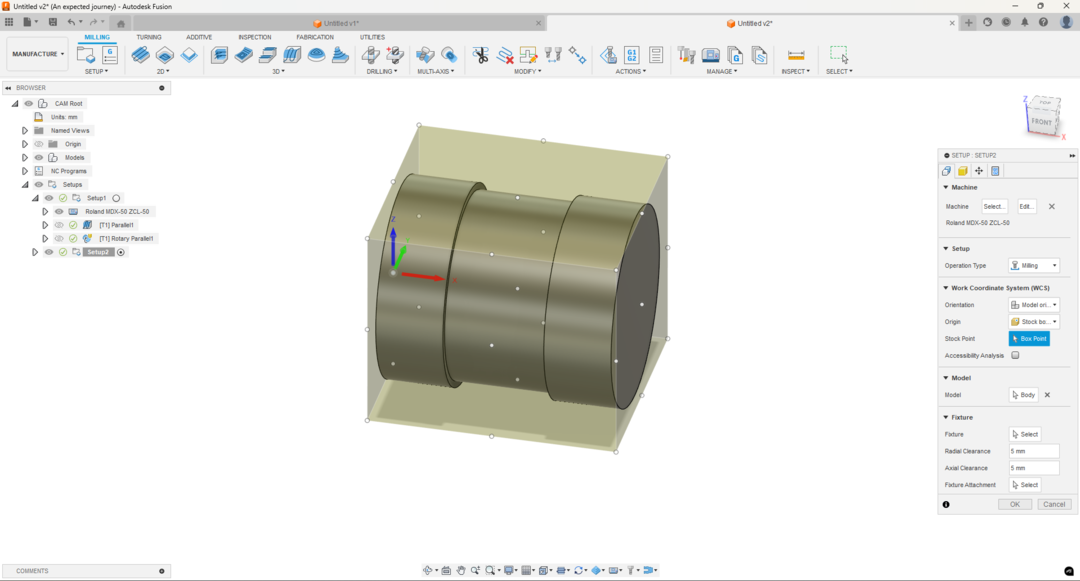The image size is (1080, 581).
Task: Open the Tool Library icon
Action: point(686,55)
